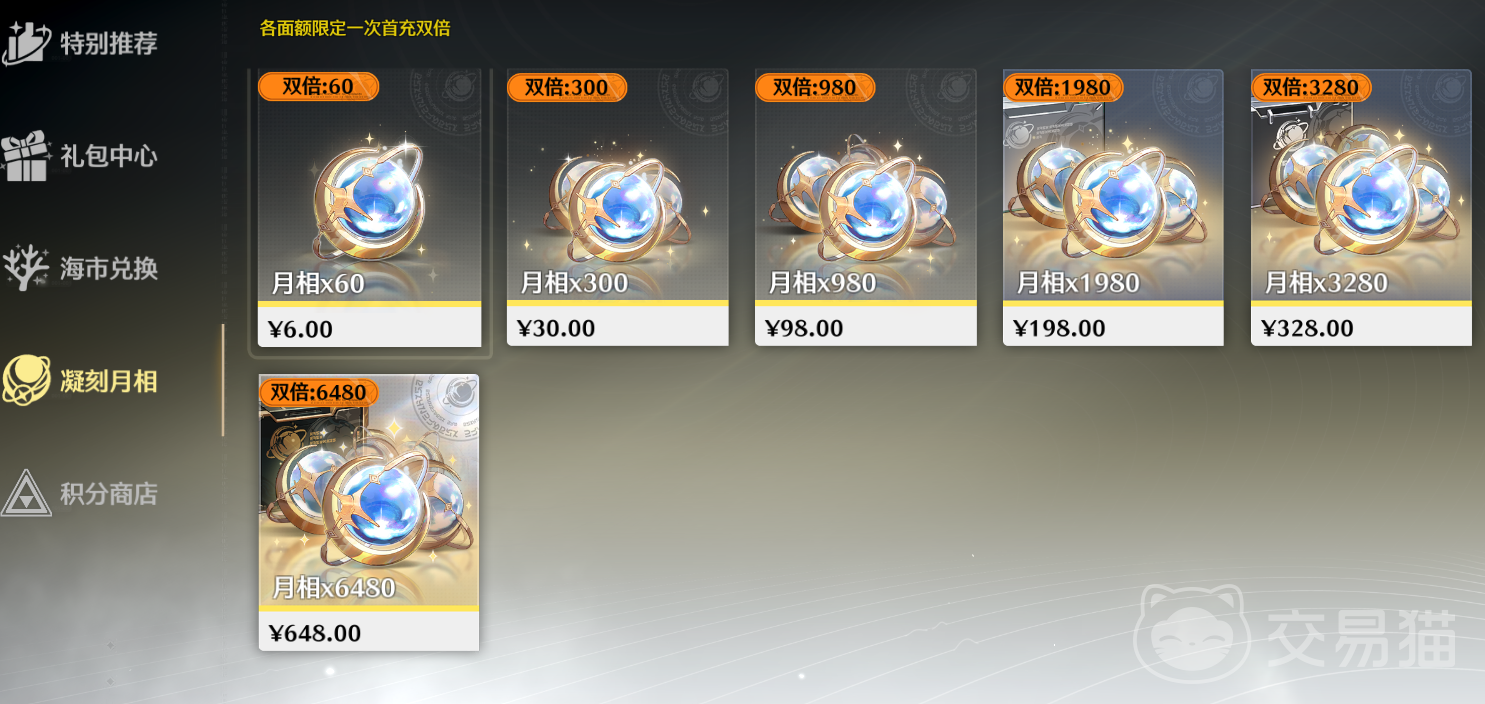1485x704 pixels.
Task: Switch to the 礼包中心 tab
Action: (x=109, y=156)
